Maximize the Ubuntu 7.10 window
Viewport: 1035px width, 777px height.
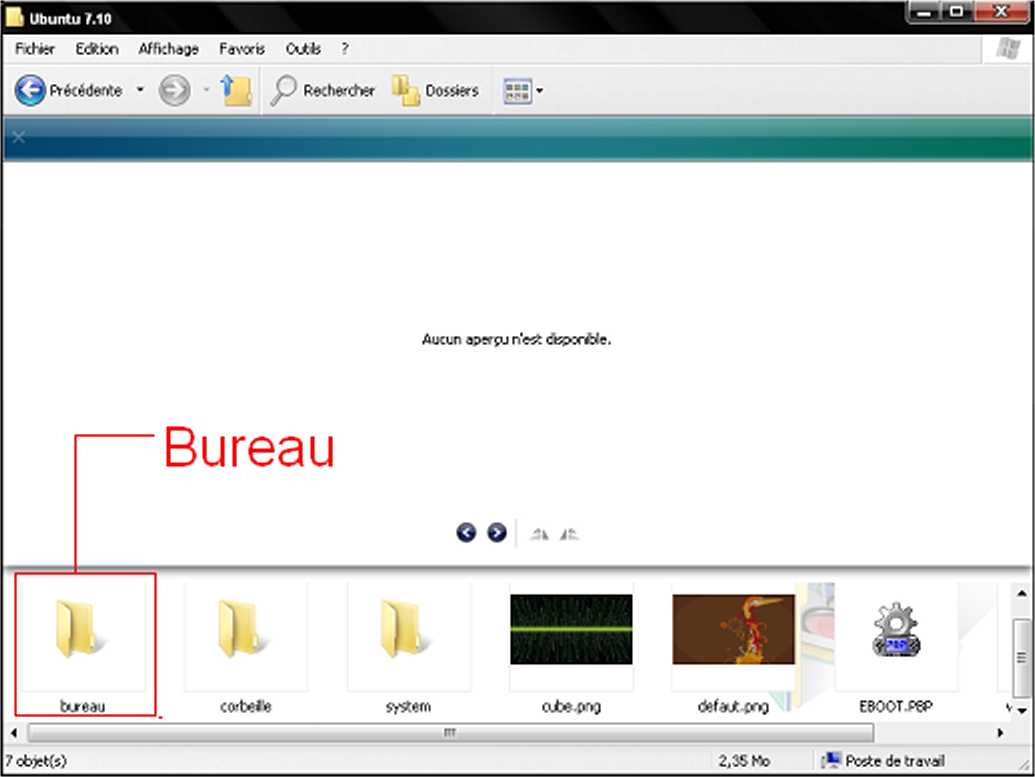955,13
